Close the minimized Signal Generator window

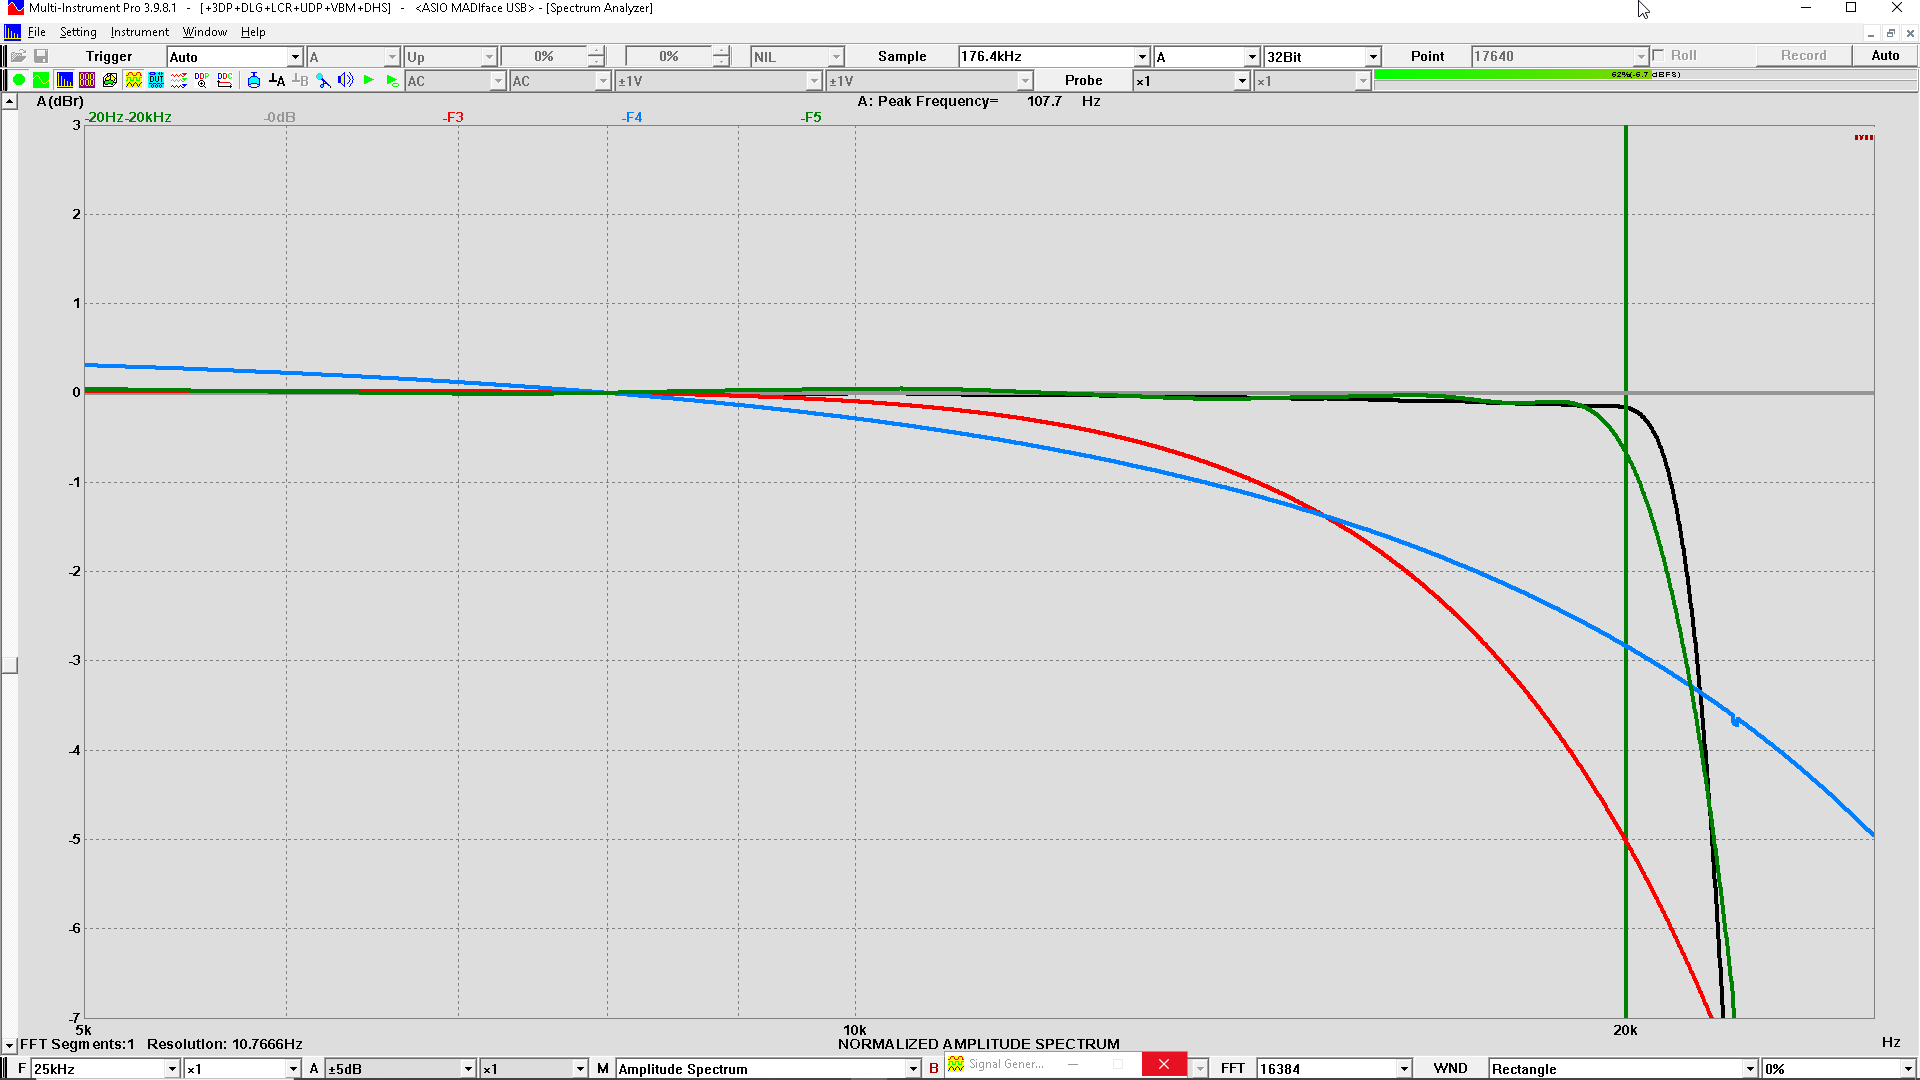coord(1164,1064)
